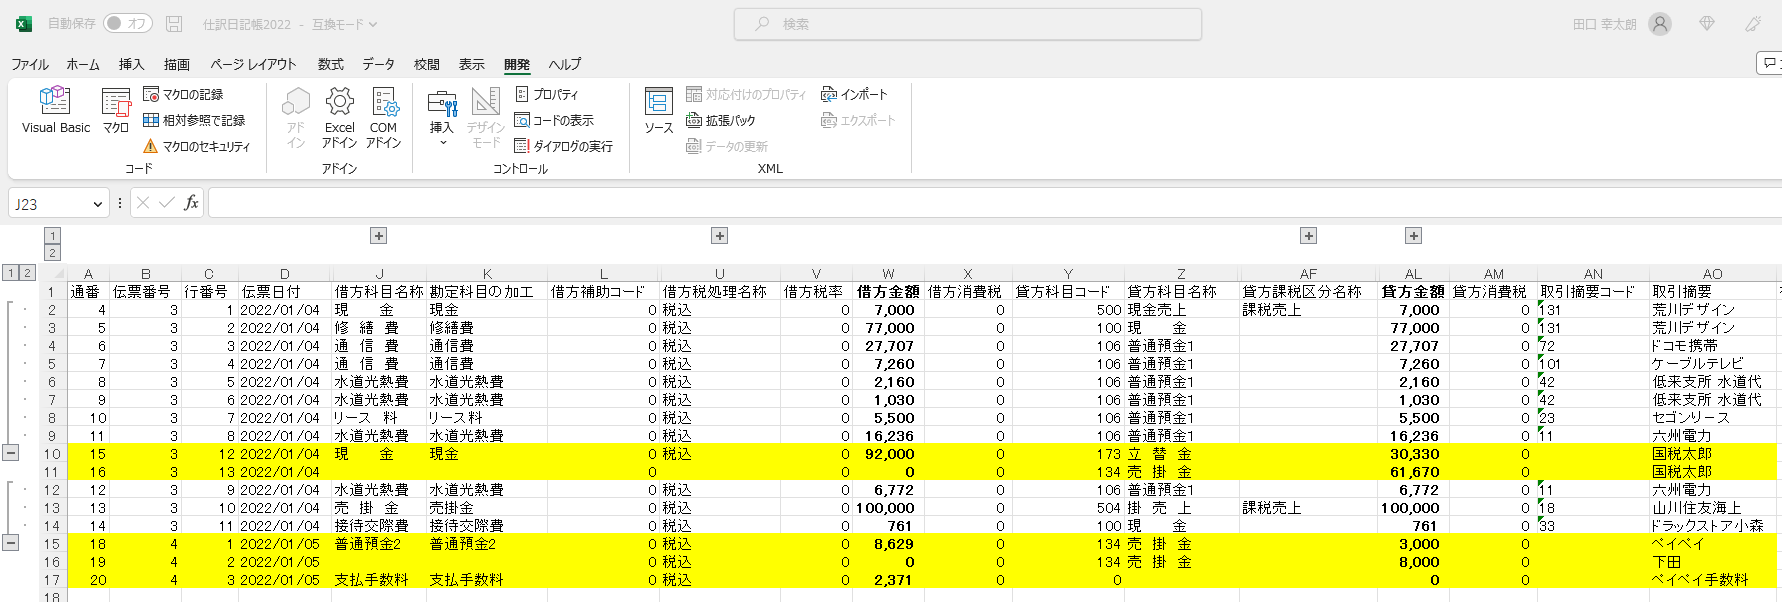Open プロパティ in the controls group

click(547, 94)
